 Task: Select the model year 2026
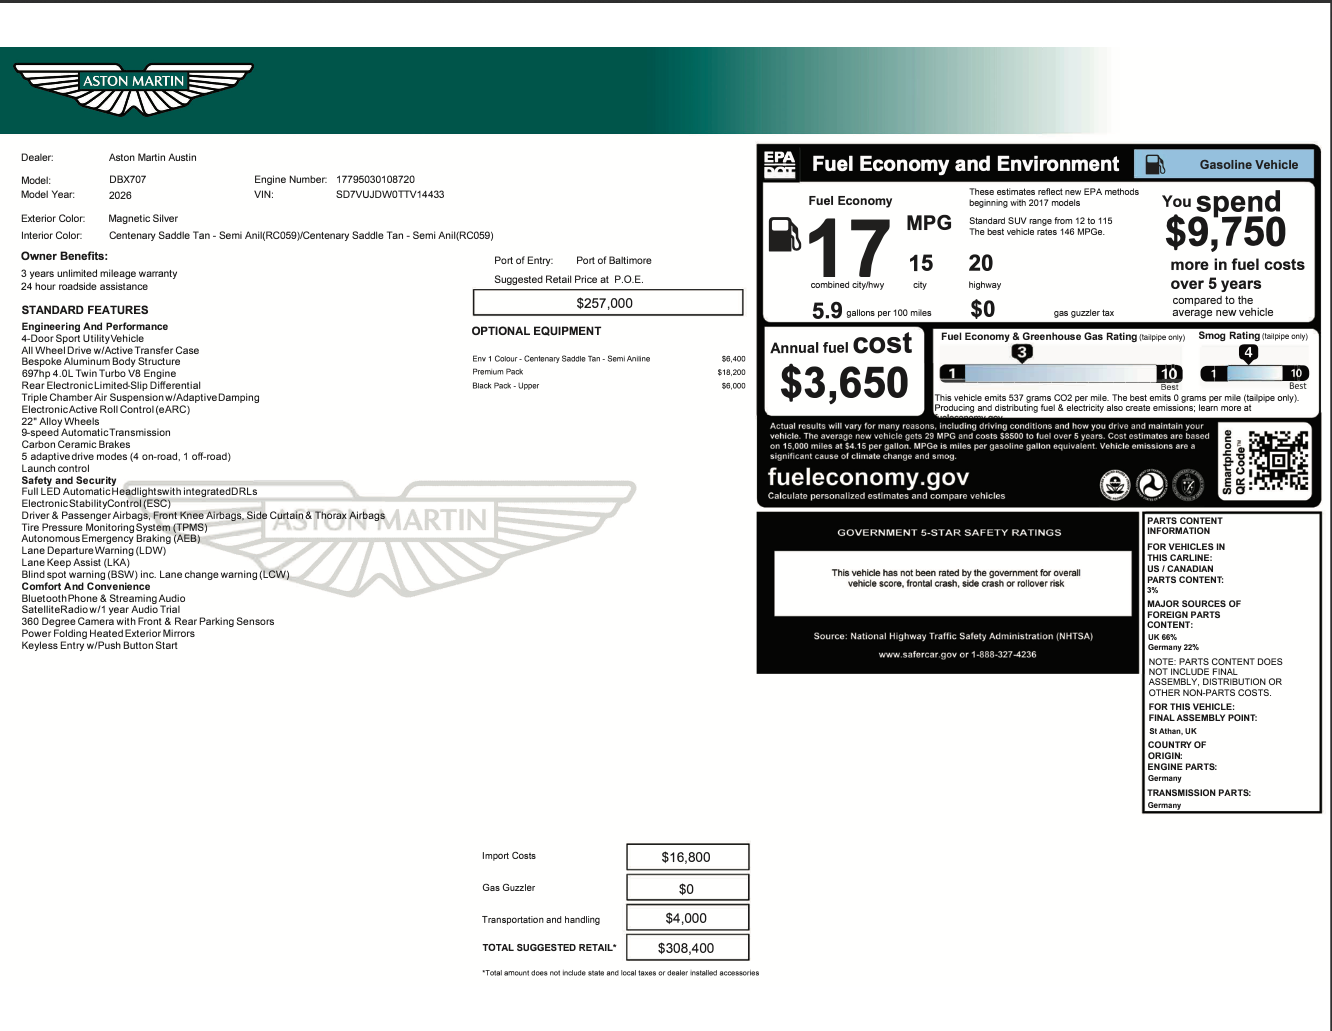point(120,195)
